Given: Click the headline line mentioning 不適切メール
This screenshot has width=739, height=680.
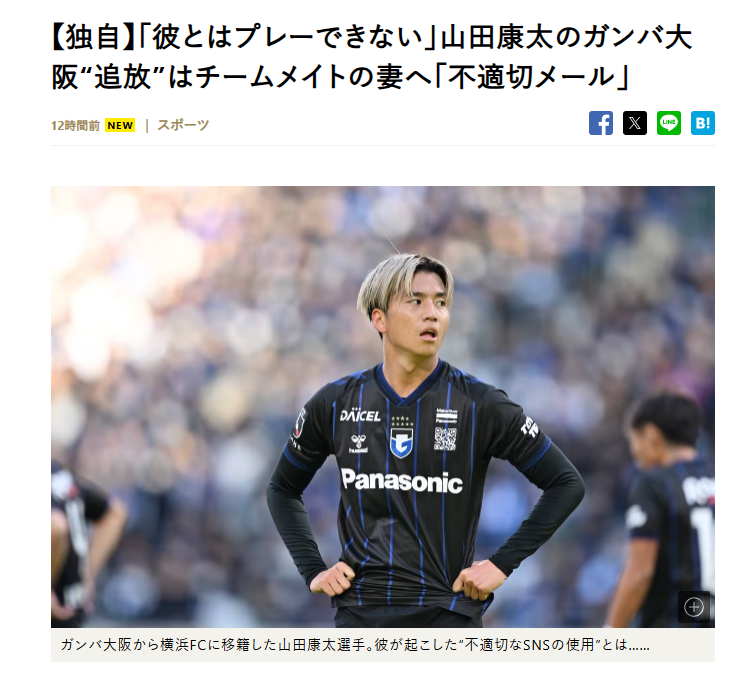Looking at the screenshot, I should 340,77.
